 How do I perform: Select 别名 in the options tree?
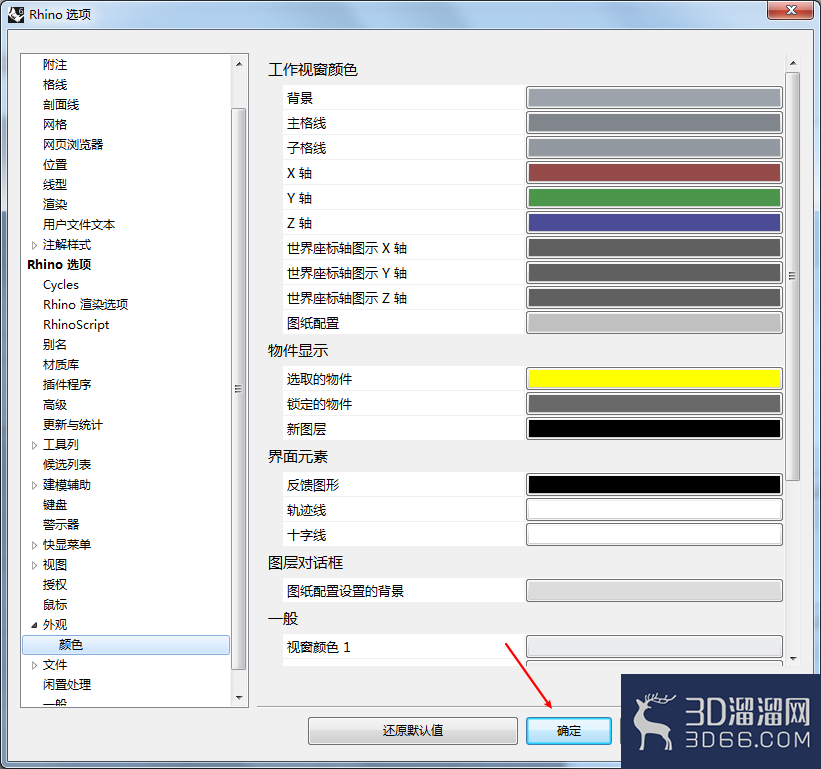click(x=55, y=344)
